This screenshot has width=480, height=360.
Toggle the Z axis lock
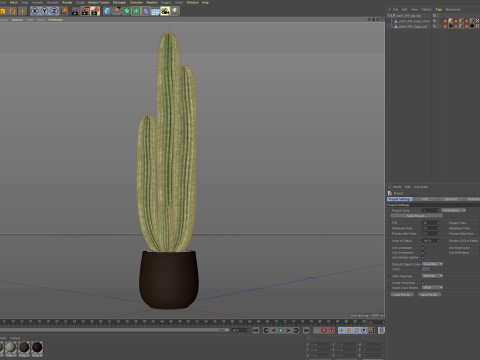pos(54,11)
